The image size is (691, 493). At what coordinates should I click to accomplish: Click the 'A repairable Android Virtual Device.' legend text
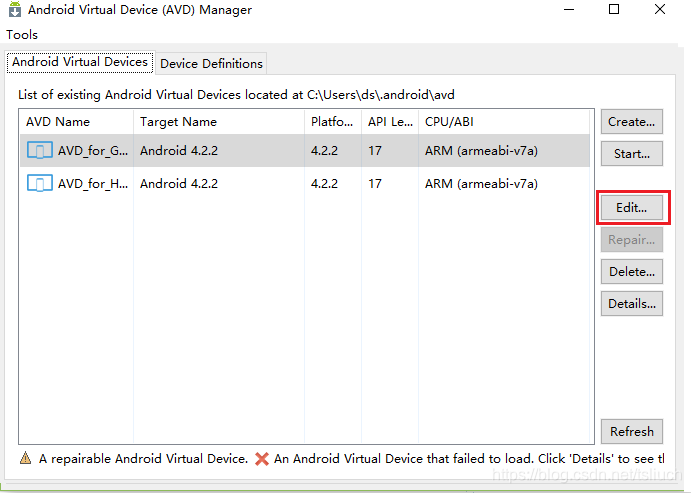tap(144, 459)
